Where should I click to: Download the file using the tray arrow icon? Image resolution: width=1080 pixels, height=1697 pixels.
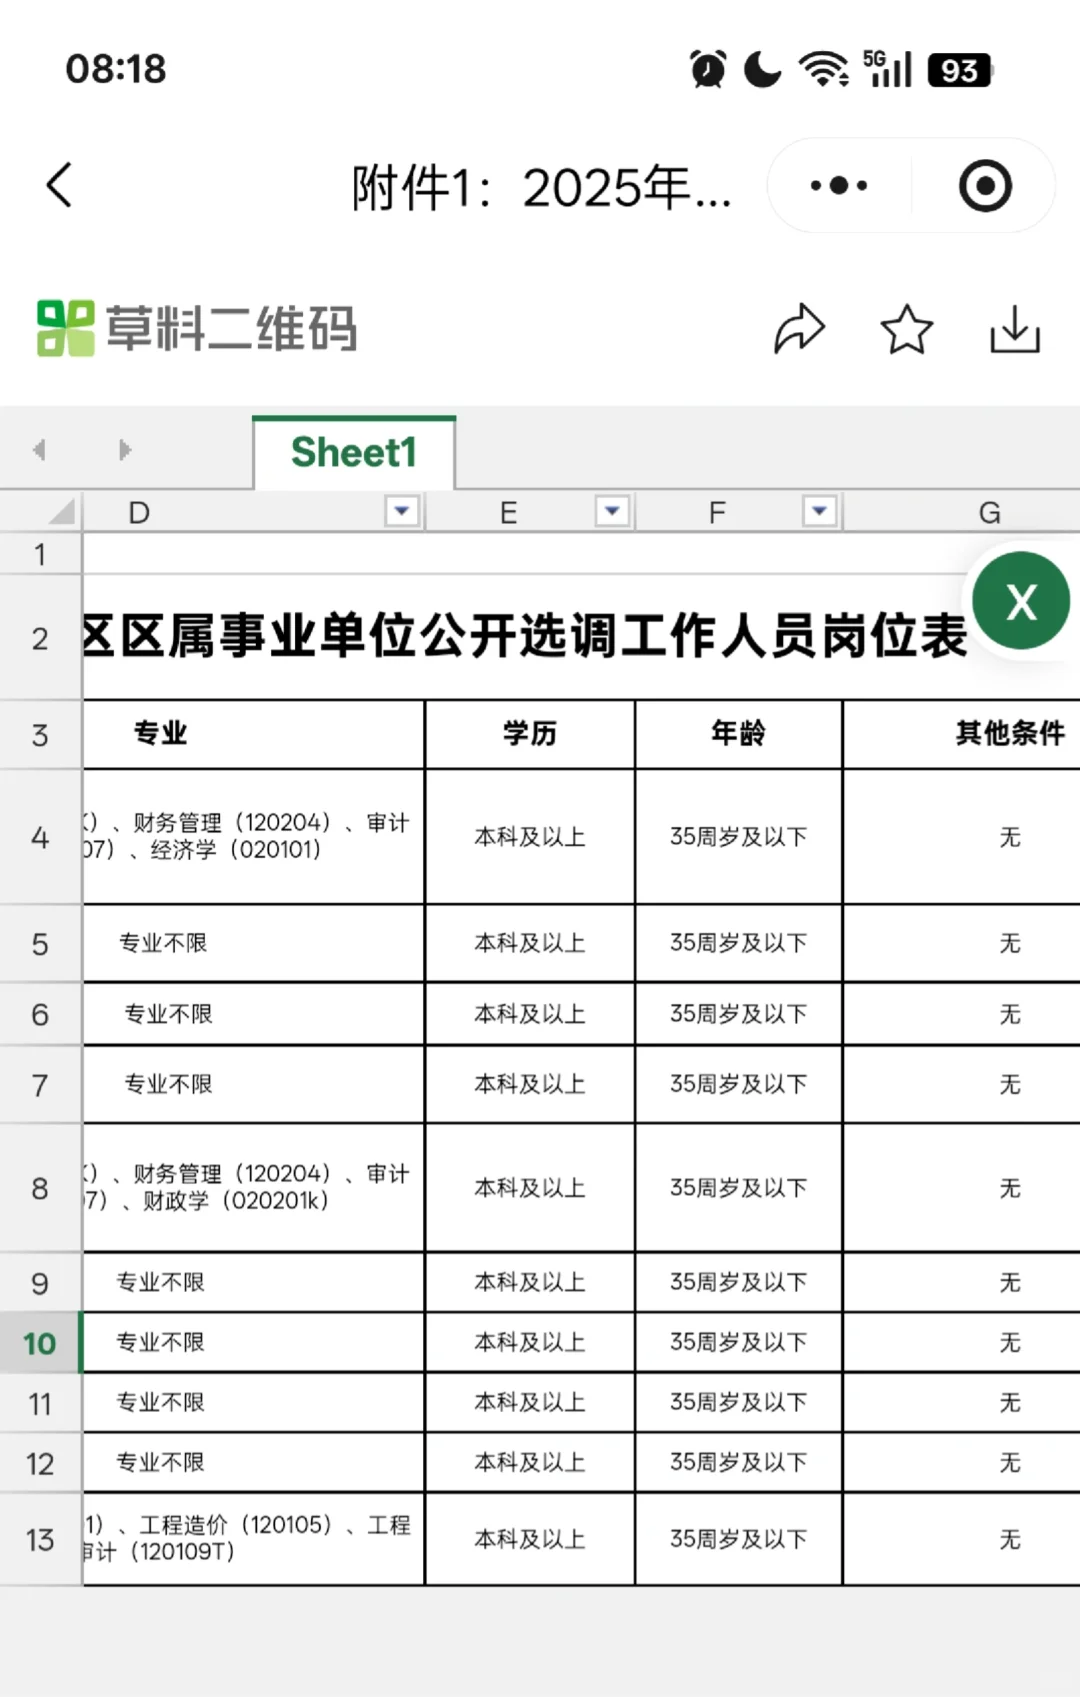pos(1015,330)
